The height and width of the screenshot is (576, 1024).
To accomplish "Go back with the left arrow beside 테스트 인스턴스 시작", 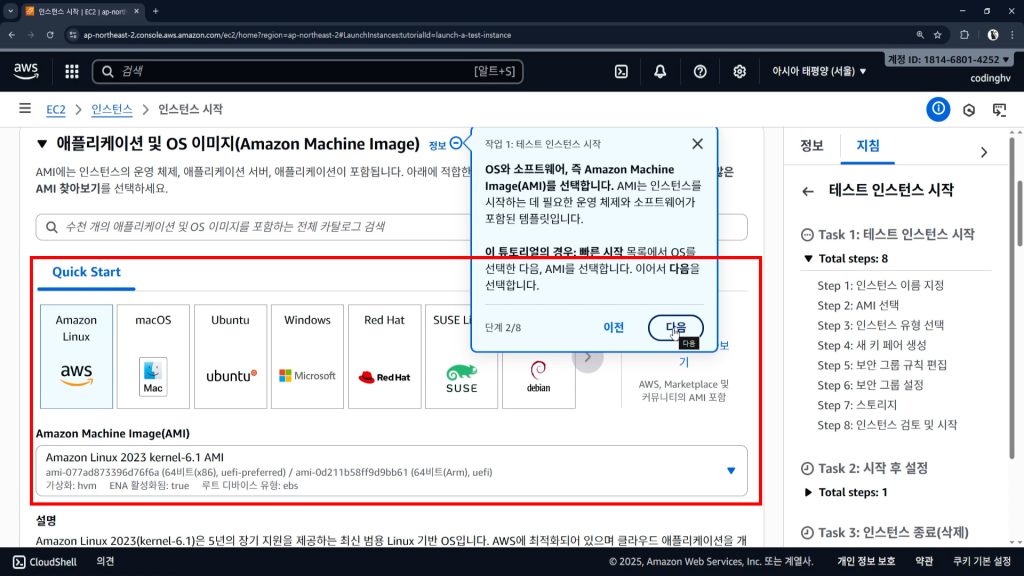I will click(x=808, y=191).
